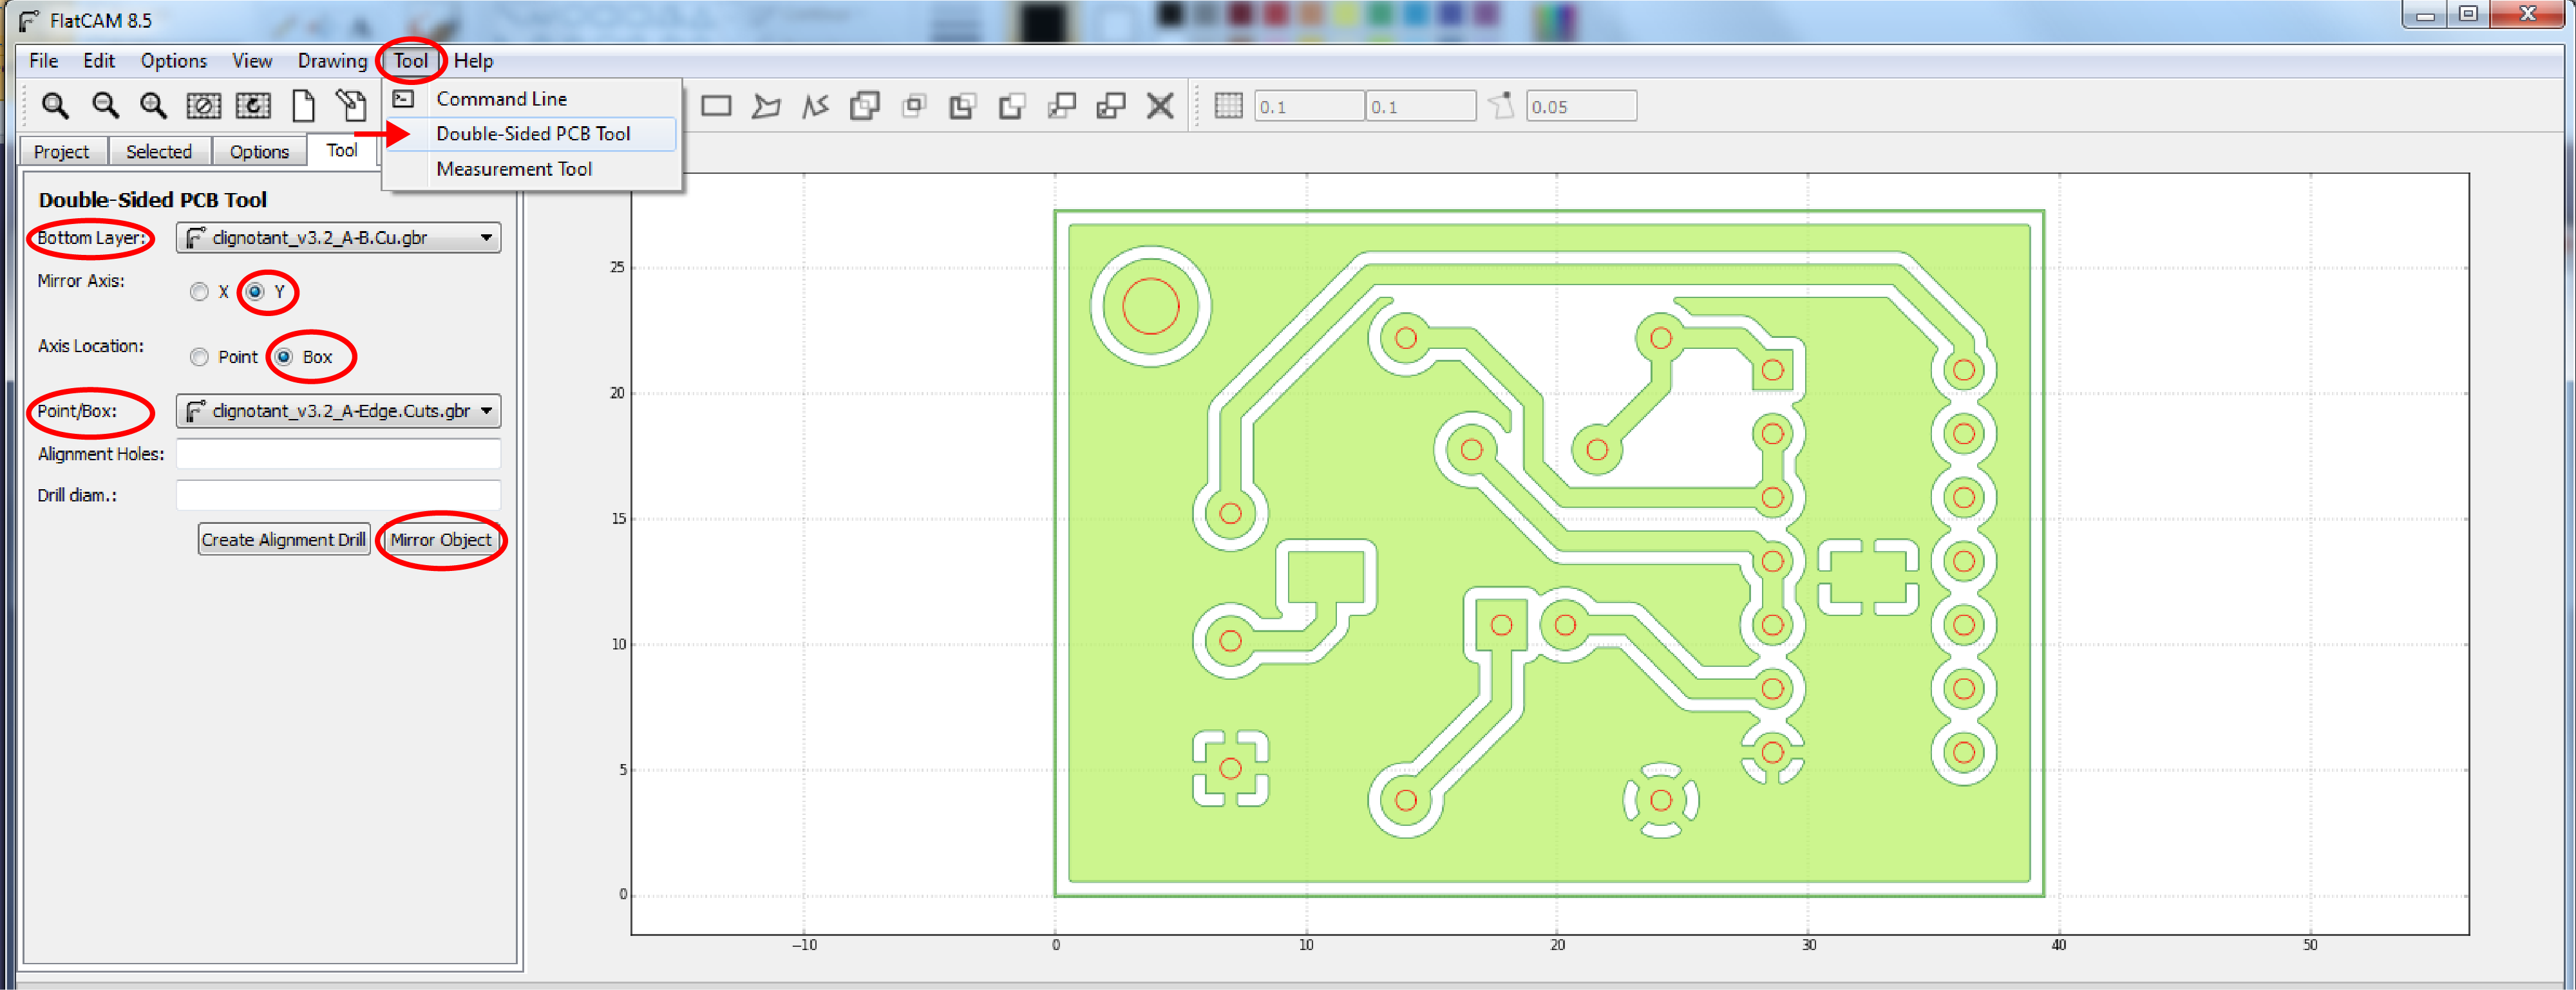The image size is (2576, 990).
Task: Click the clear plot toolbar icon
Action: [203, 105]
